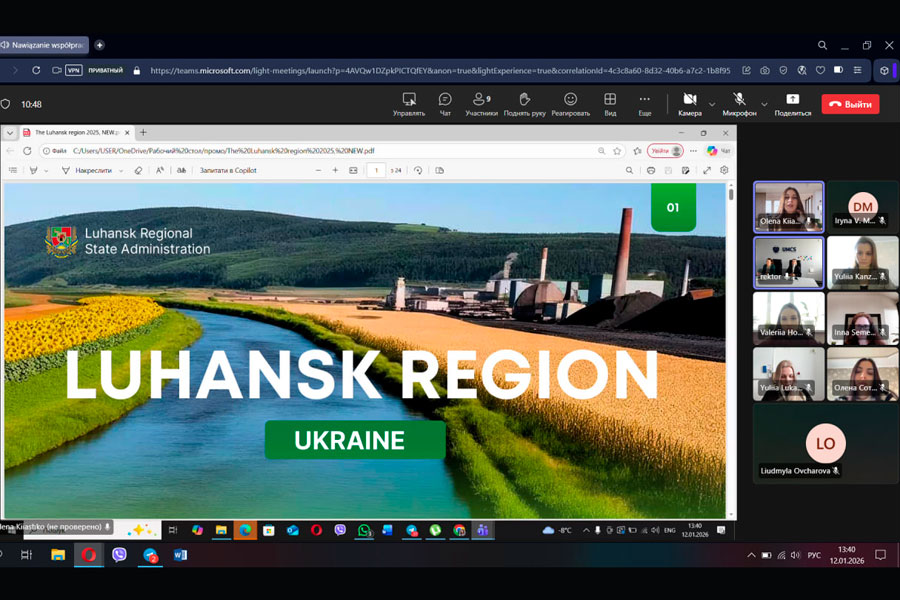Show the participants (Участники) list
900x600 pixels.
[x=481, y=103]
